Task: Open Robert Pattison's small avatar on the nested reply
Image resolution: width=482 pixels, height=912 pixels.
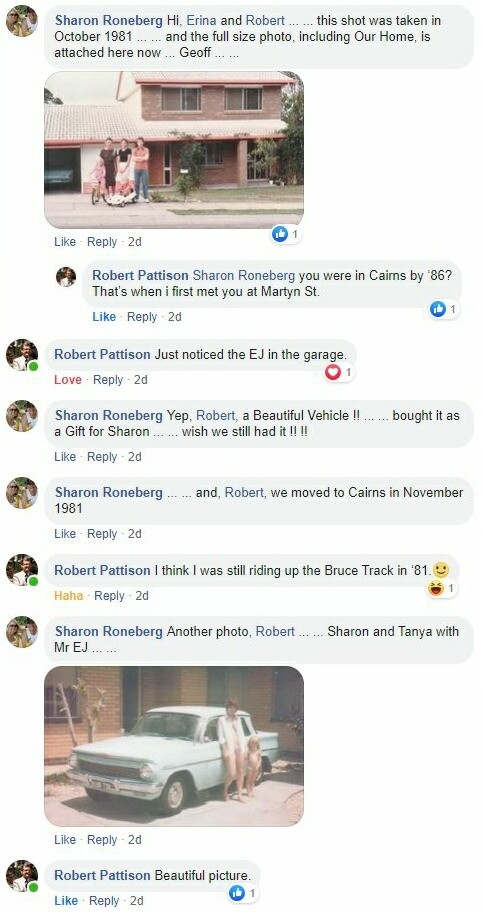Action: 66,277
